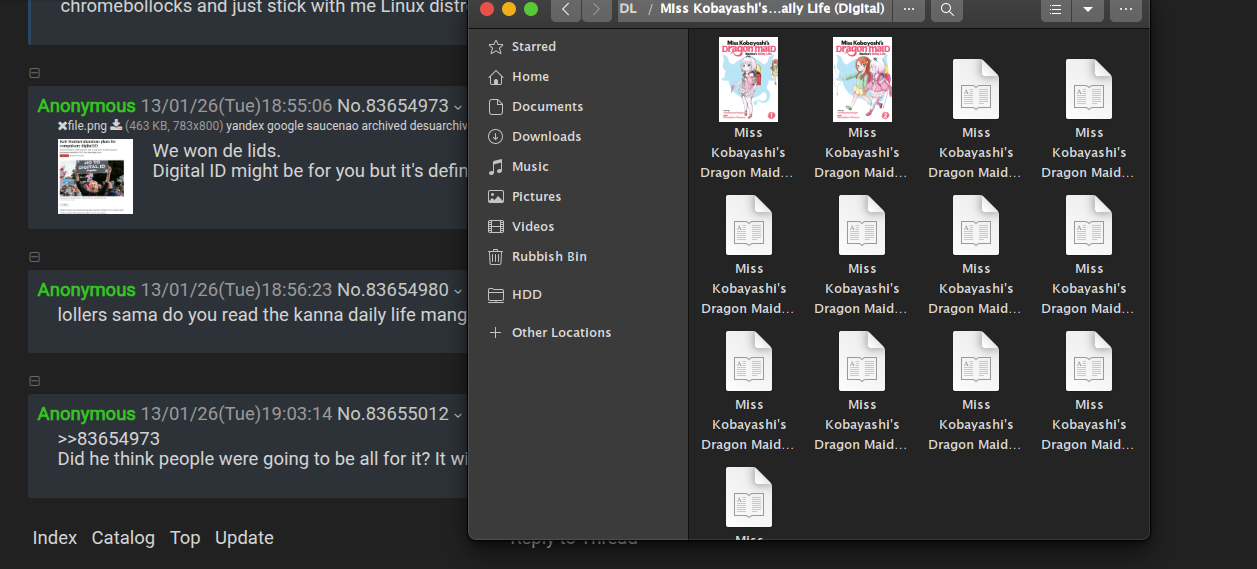Open the post menu arrow next to No.83654973

458,107
